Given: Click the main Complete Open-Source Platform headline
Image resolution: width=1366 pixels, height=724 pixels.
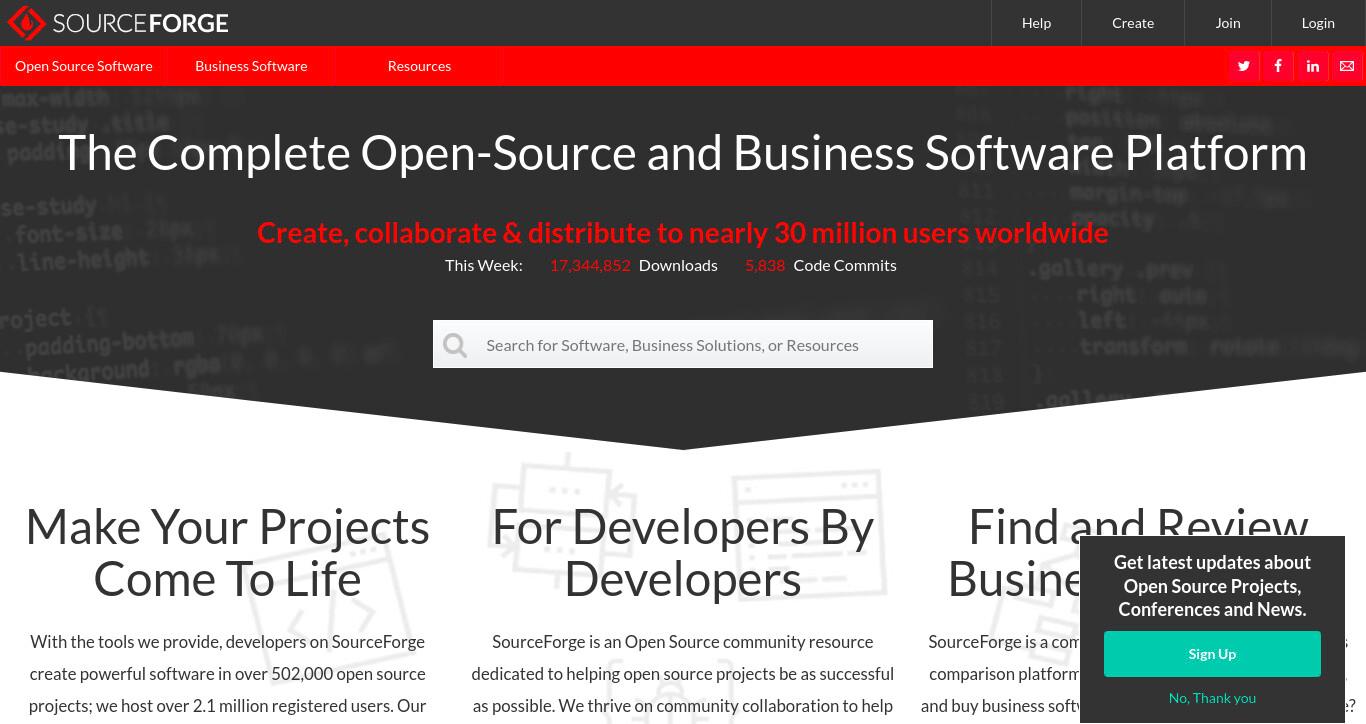Looking at the screenshot, I should (683, 153).
